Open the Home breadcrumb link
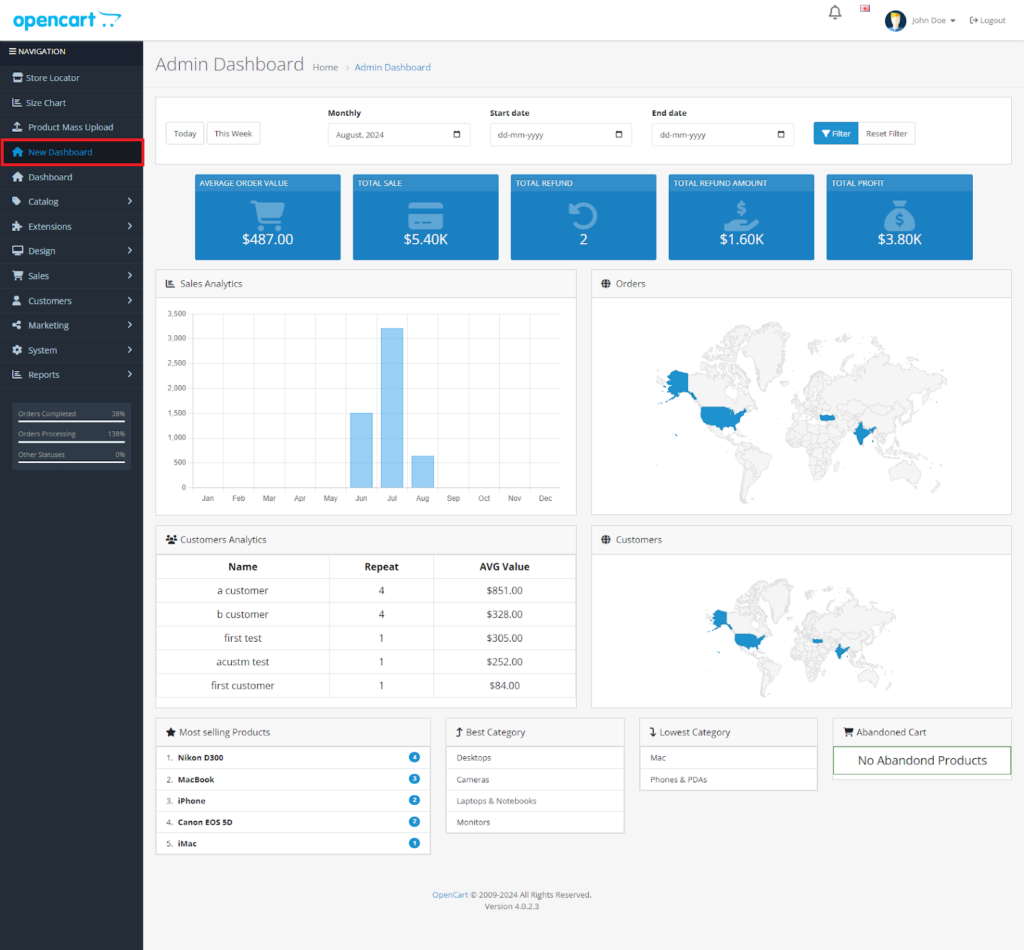 (325, 67)
